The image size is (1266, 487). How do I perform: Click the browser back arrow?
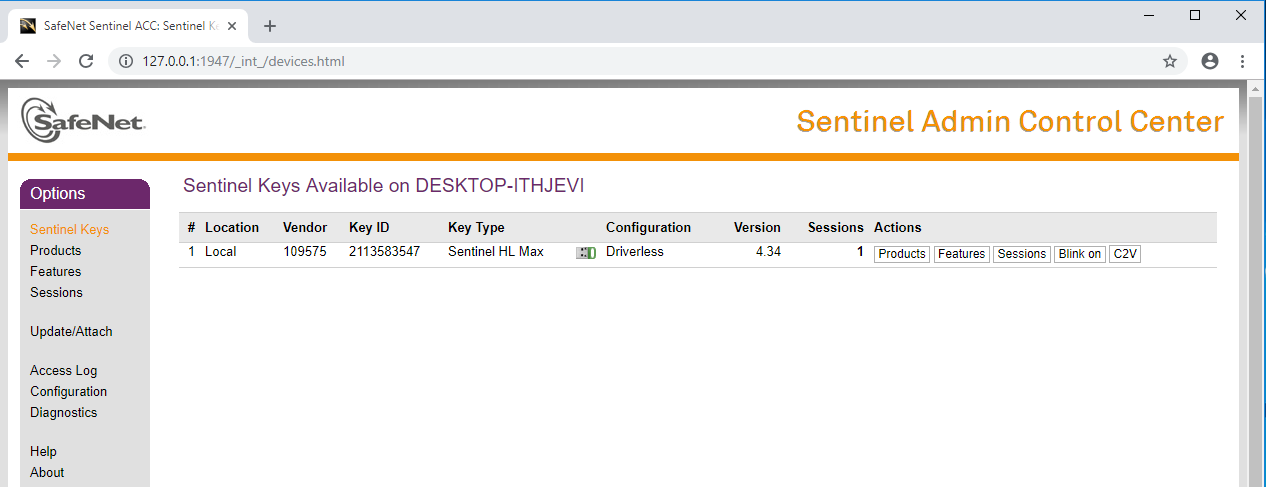pyautogui.click(x=22, y=61)
